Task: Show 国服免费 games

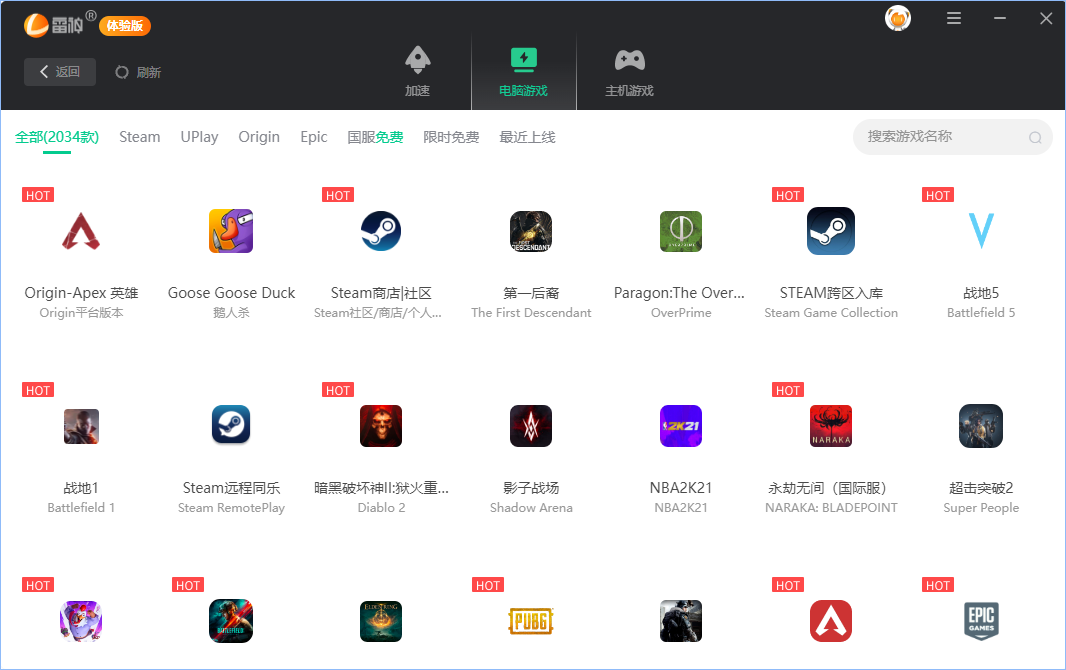Action: coord(375,137)
